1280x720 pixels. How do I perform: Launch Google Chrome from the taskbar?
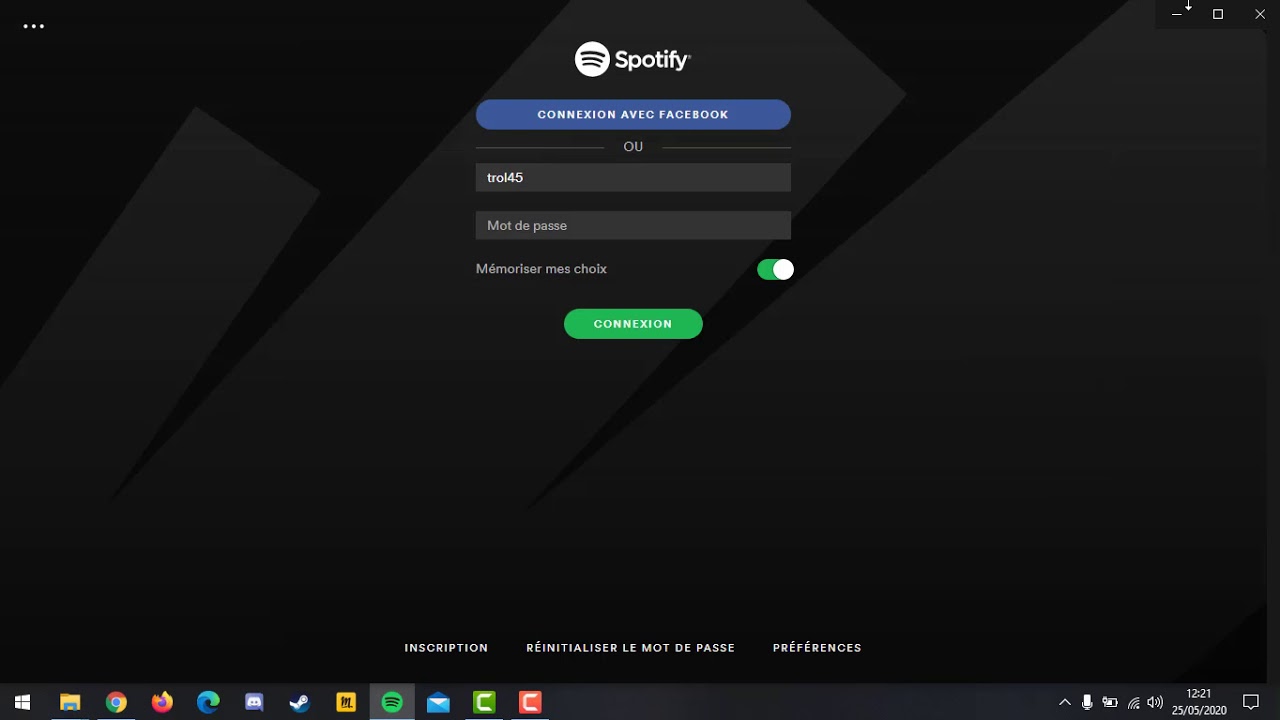point(116,702)
